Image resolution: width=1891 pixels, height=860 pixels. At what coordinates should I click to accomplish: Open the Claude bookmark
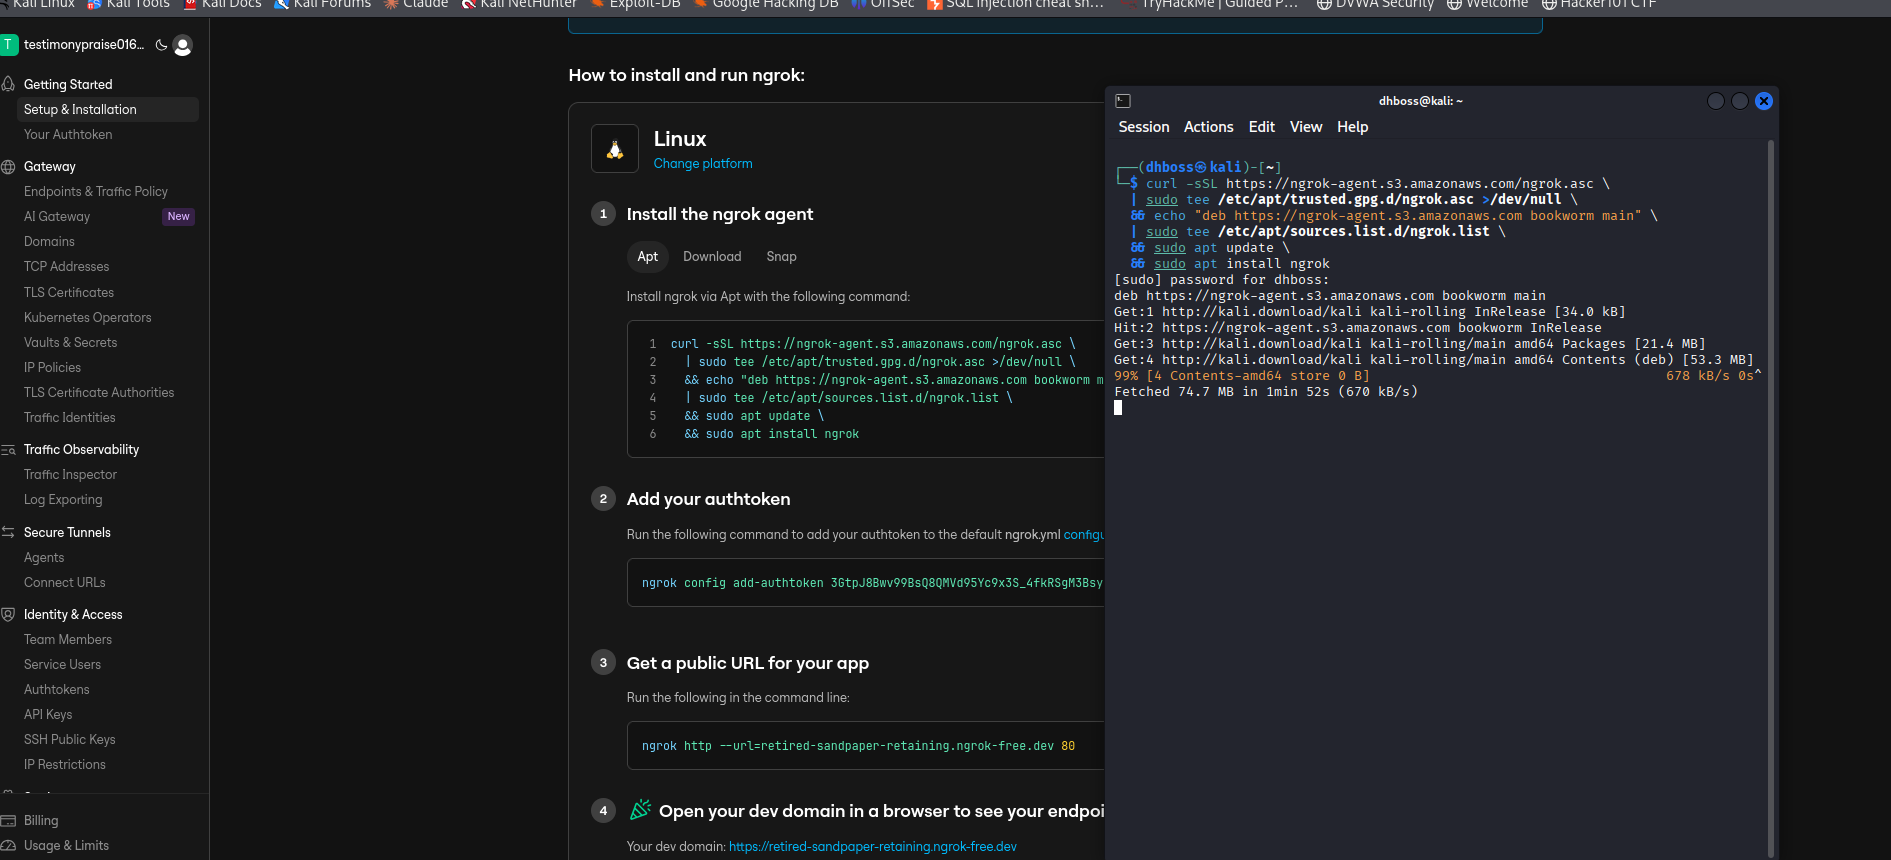coord(416,4)
